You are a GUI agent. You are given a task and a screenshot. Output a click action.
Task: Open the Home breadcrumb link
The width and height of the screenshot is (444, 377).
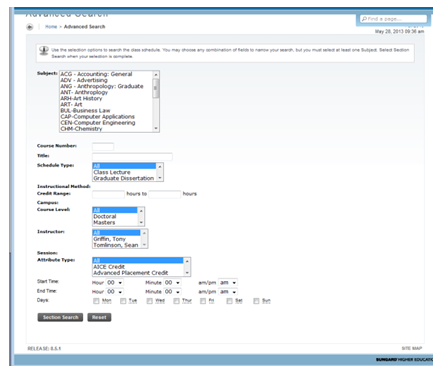51,27
